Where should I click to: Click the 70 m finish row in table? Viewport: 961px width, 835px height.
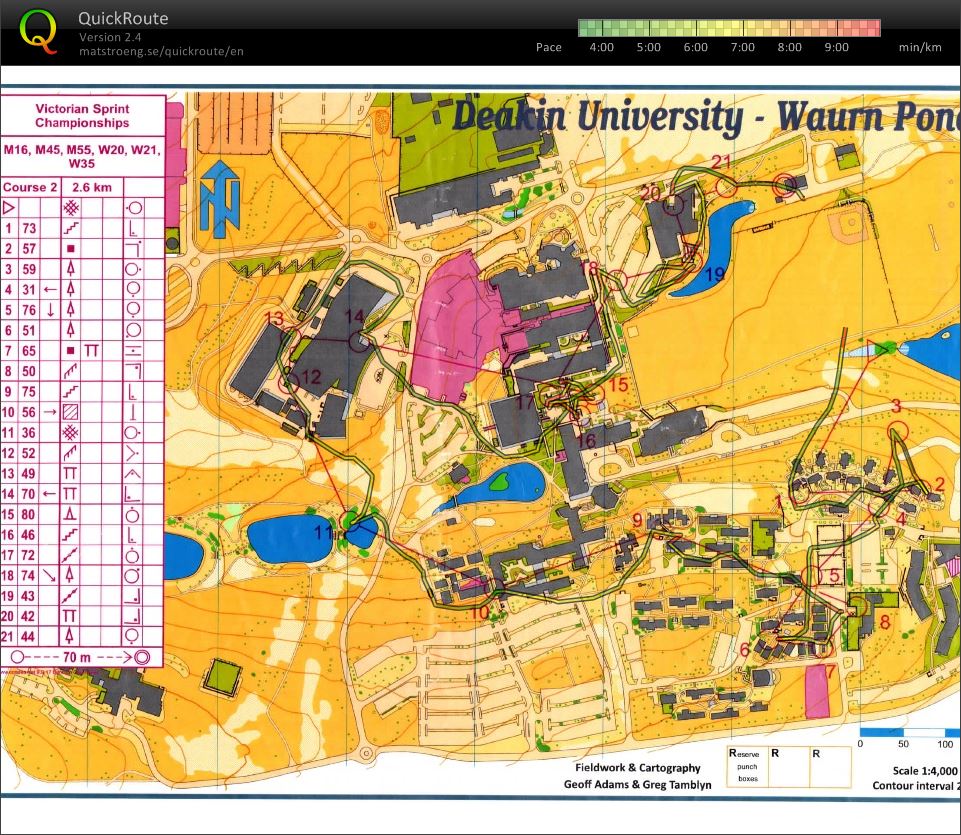tap(82, 656)
